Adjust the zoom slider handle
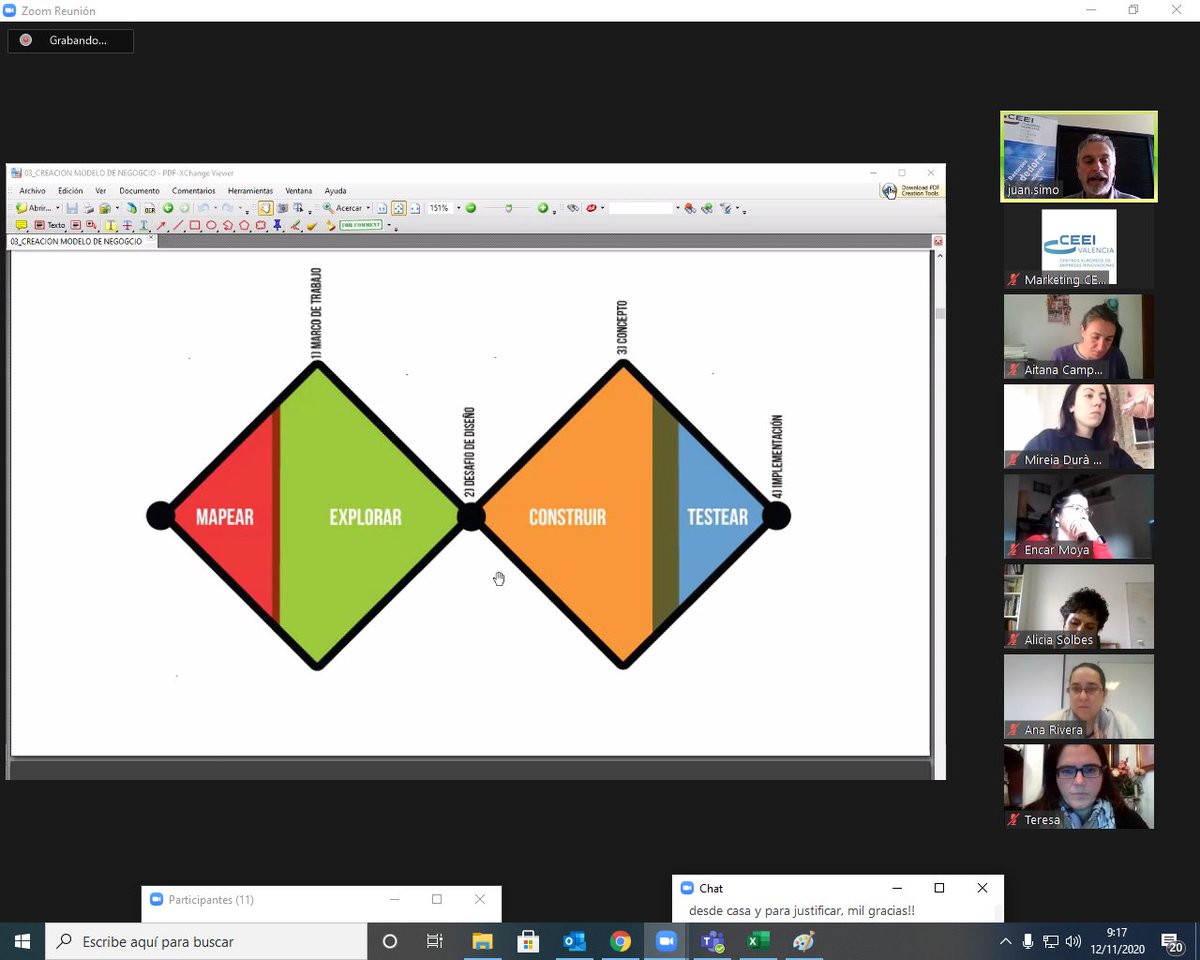 point(509,208)
